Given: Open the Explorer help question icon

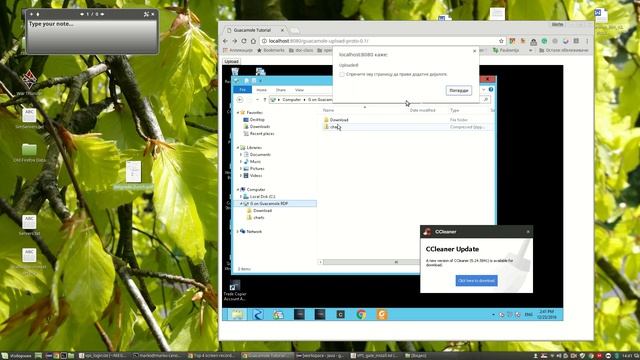Looking at the screenshot, I should pyautogui.click(x=491, y=89).
